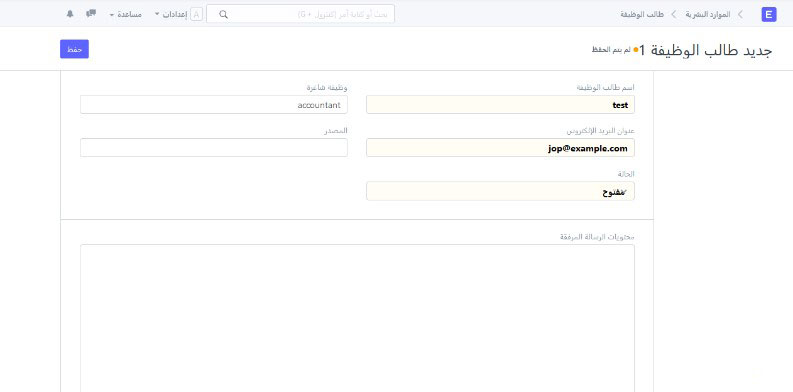The image size is (793, 392).
Task: Click the اسم طالب الوظيفة label
Action: click(605, 88)
